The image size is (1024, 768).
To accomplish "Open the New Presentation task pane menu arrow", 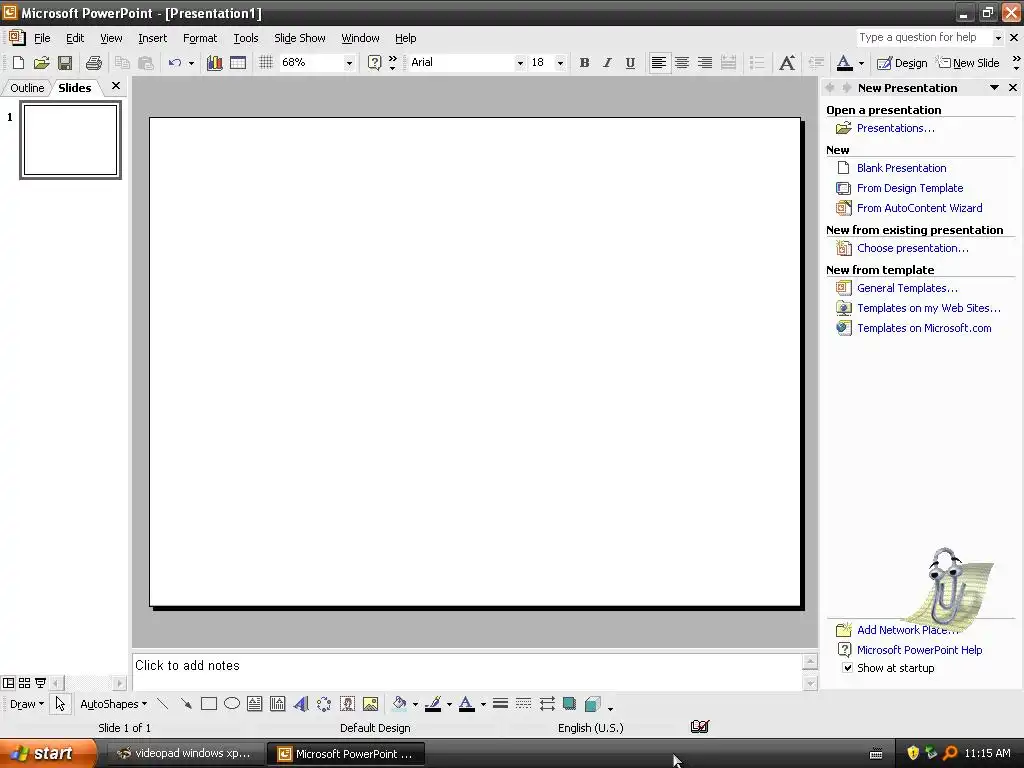I will (994, 88).
